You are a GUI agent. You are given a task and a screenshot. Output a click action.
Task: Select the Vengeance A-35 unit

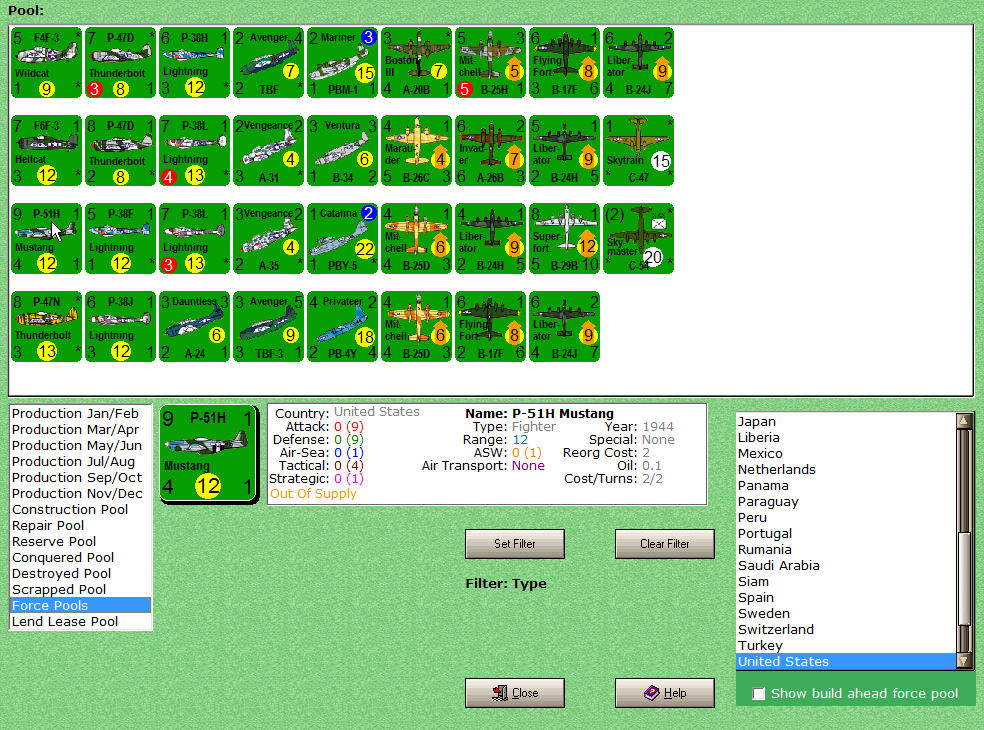tap(269, 239)
